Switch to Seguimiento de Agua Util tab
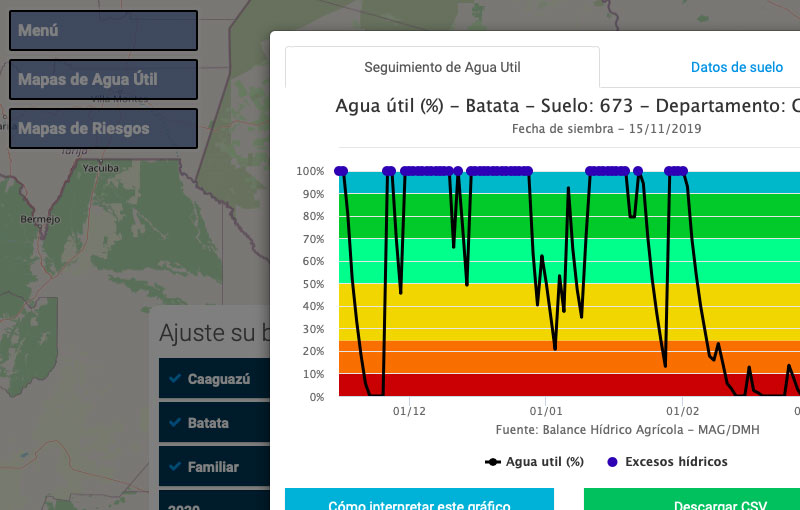The image size is (800, 510). 442,68
